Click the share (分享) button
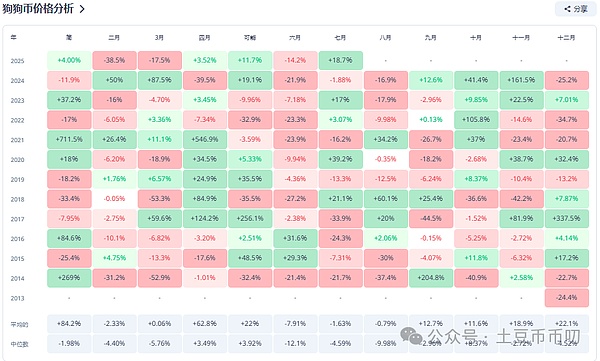Screen dimensions: 600x361 [575, 9]
